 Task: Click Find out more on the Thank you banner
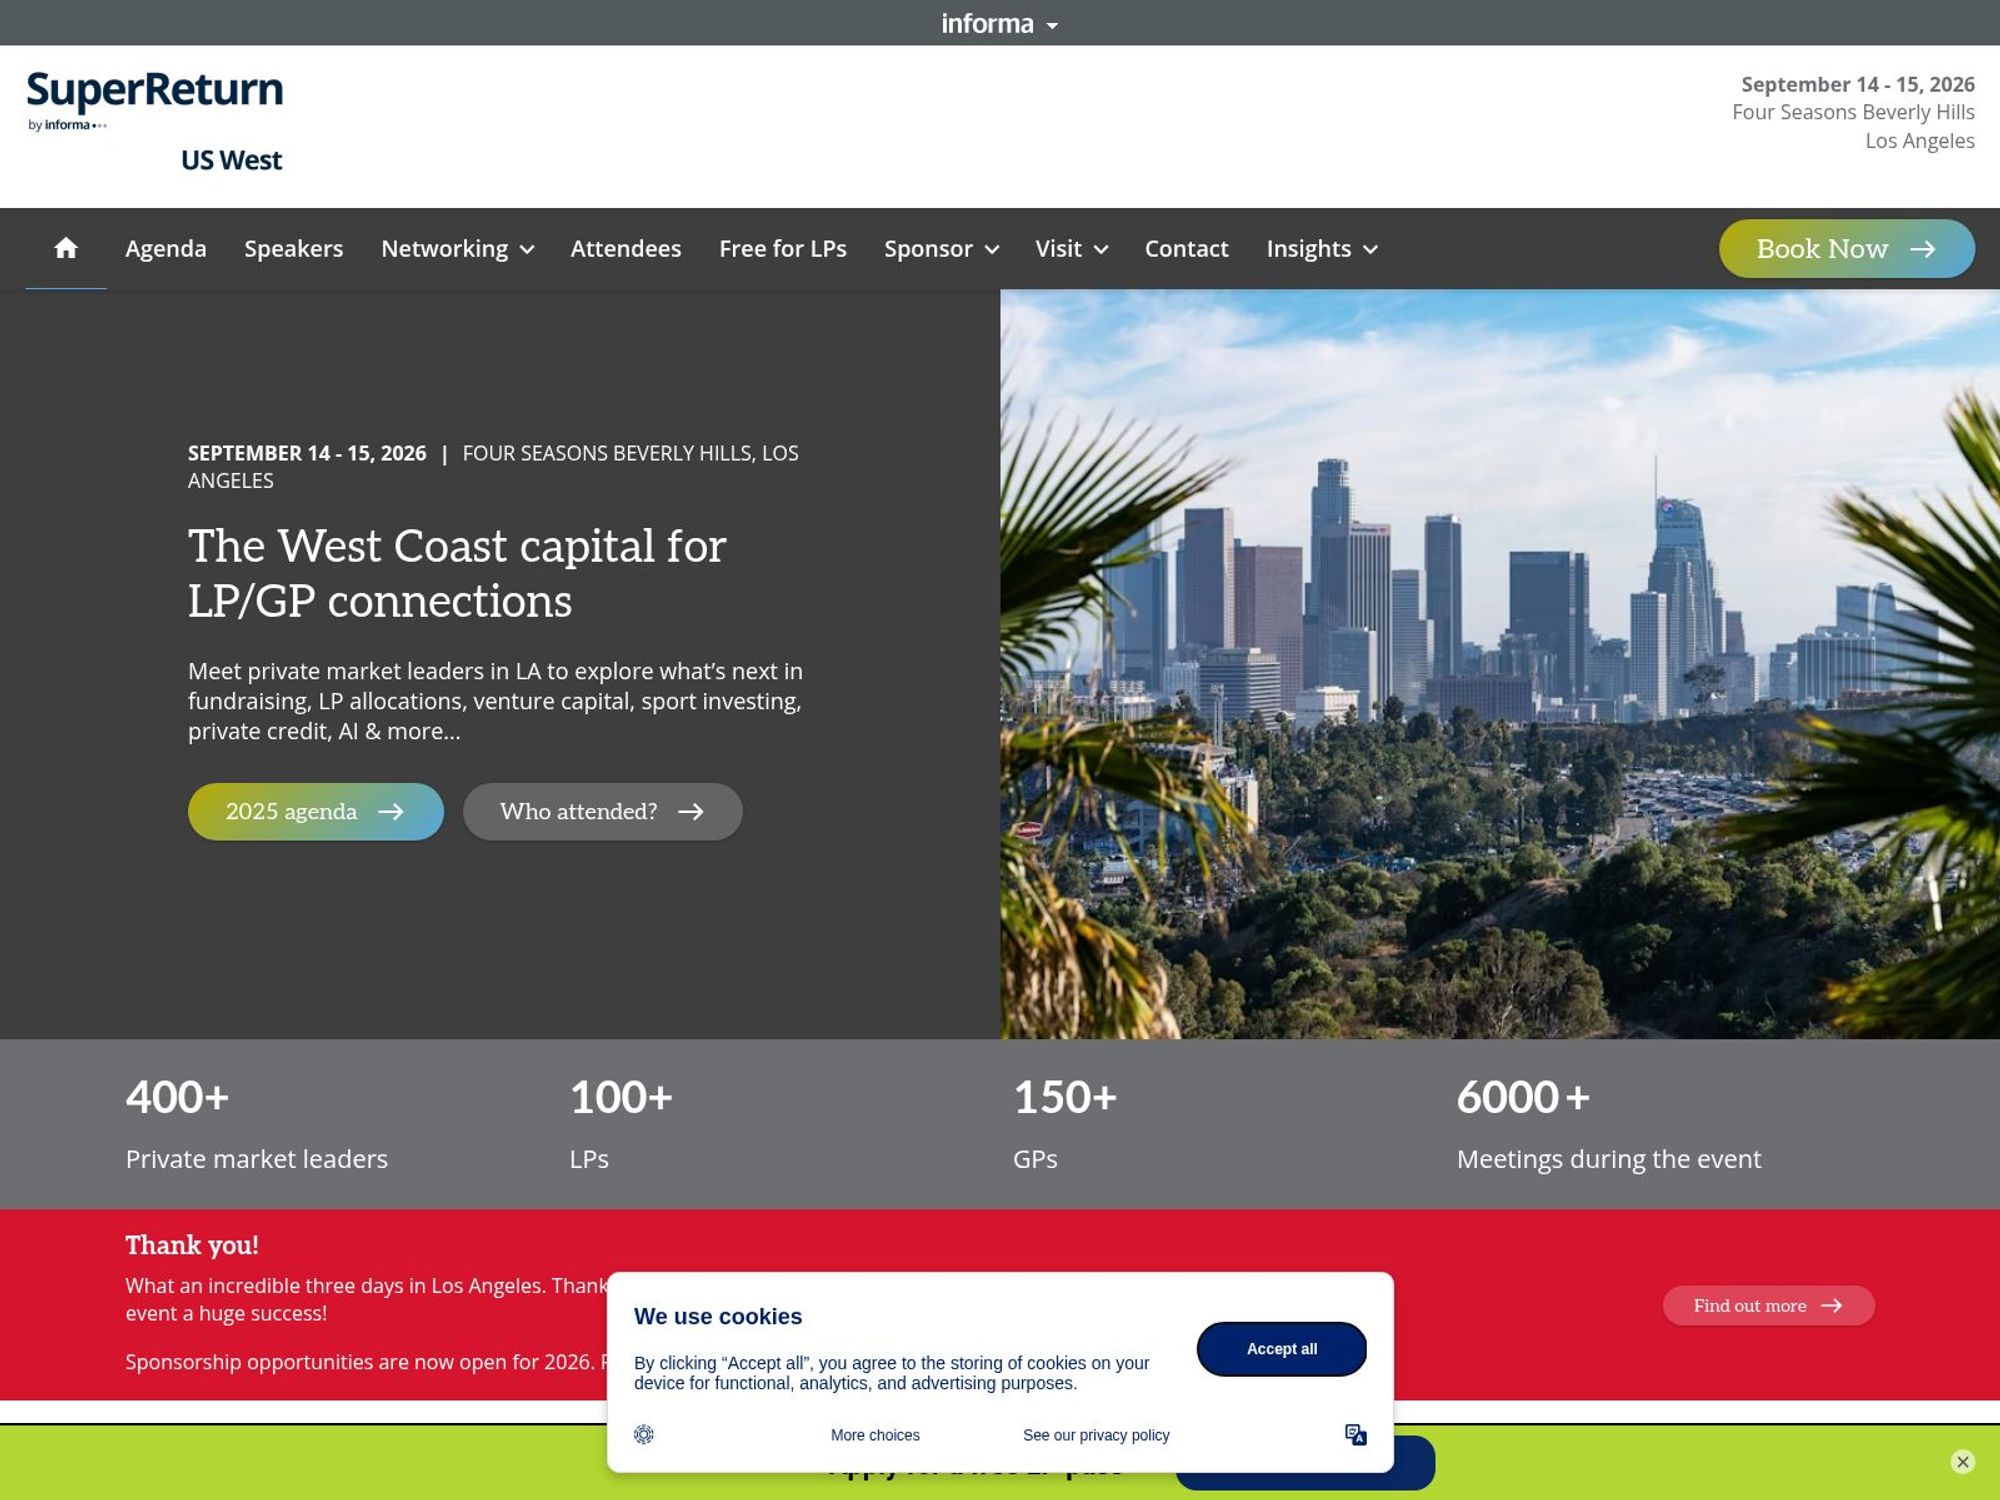tap(1768, 1305)
